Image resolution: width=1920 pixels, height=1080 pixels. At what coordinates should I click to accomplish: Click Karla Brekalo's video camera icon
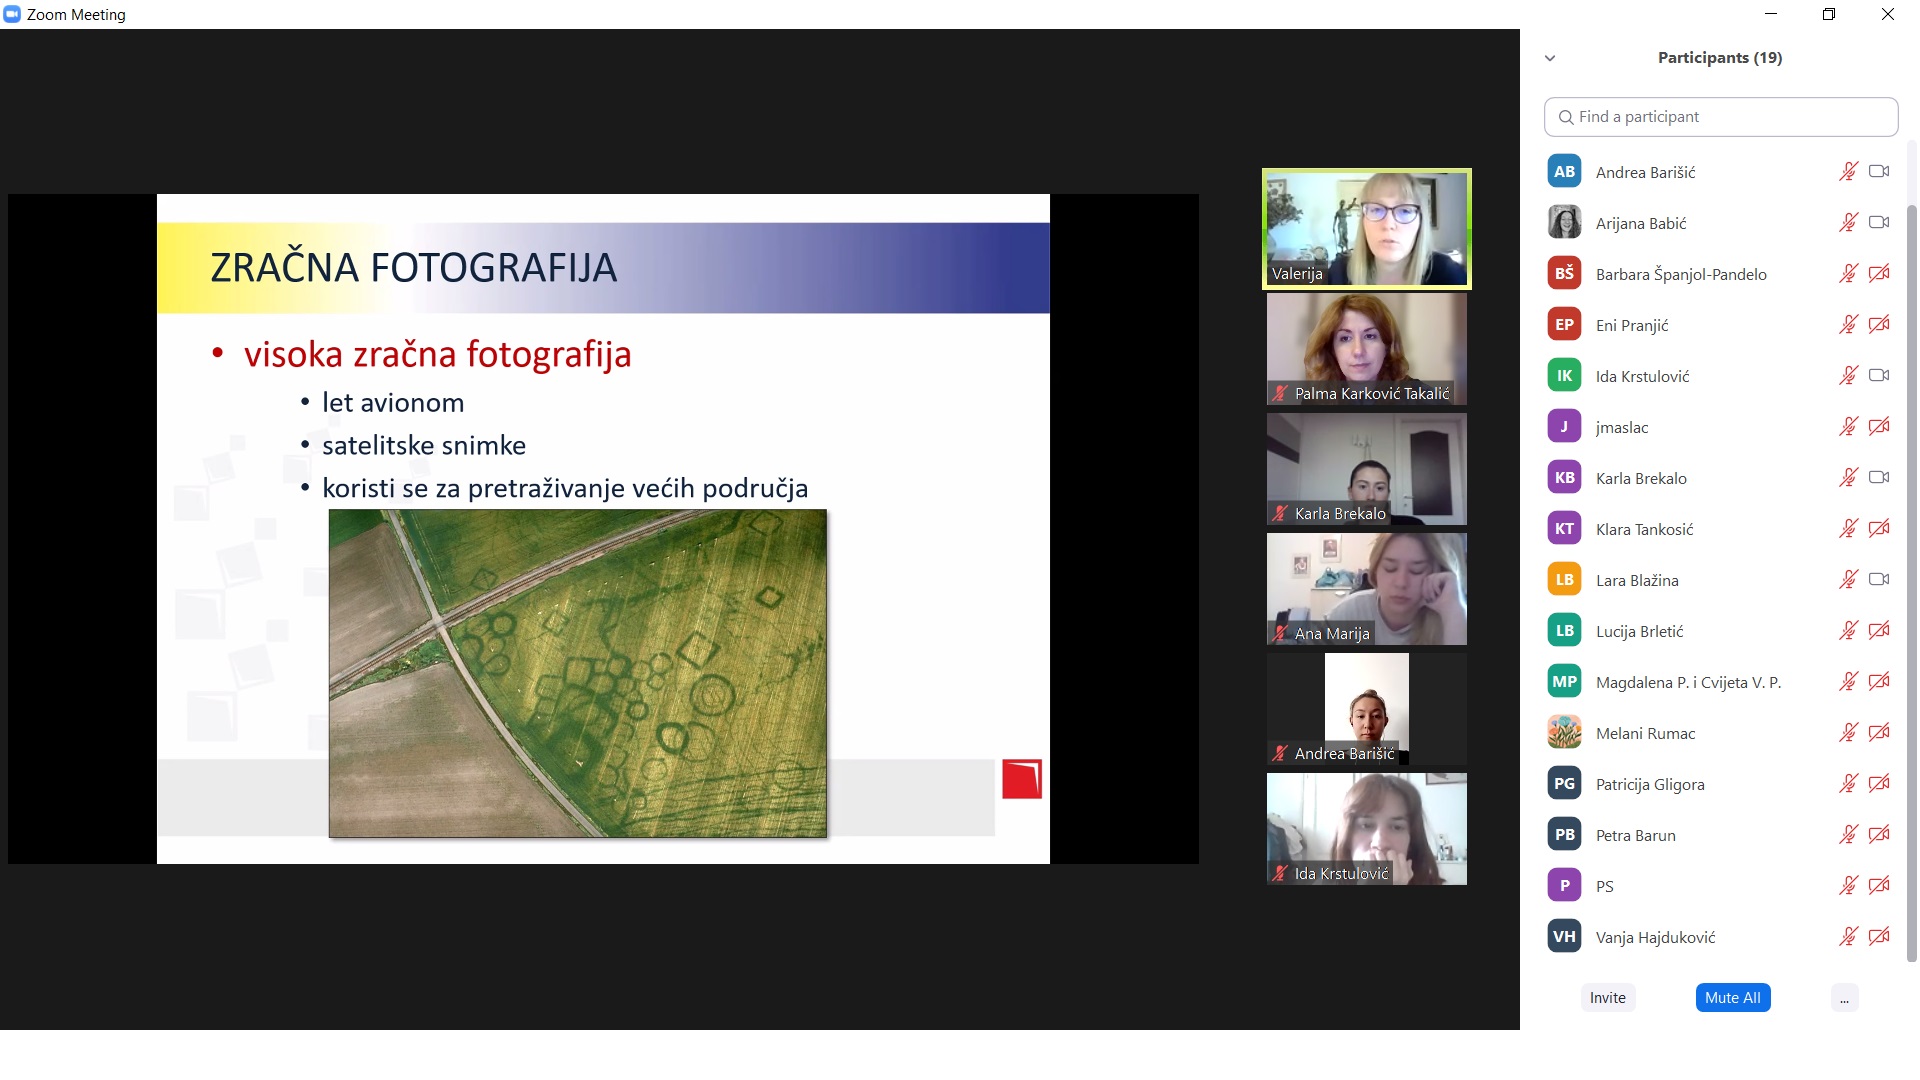(x=1879, y=477)
